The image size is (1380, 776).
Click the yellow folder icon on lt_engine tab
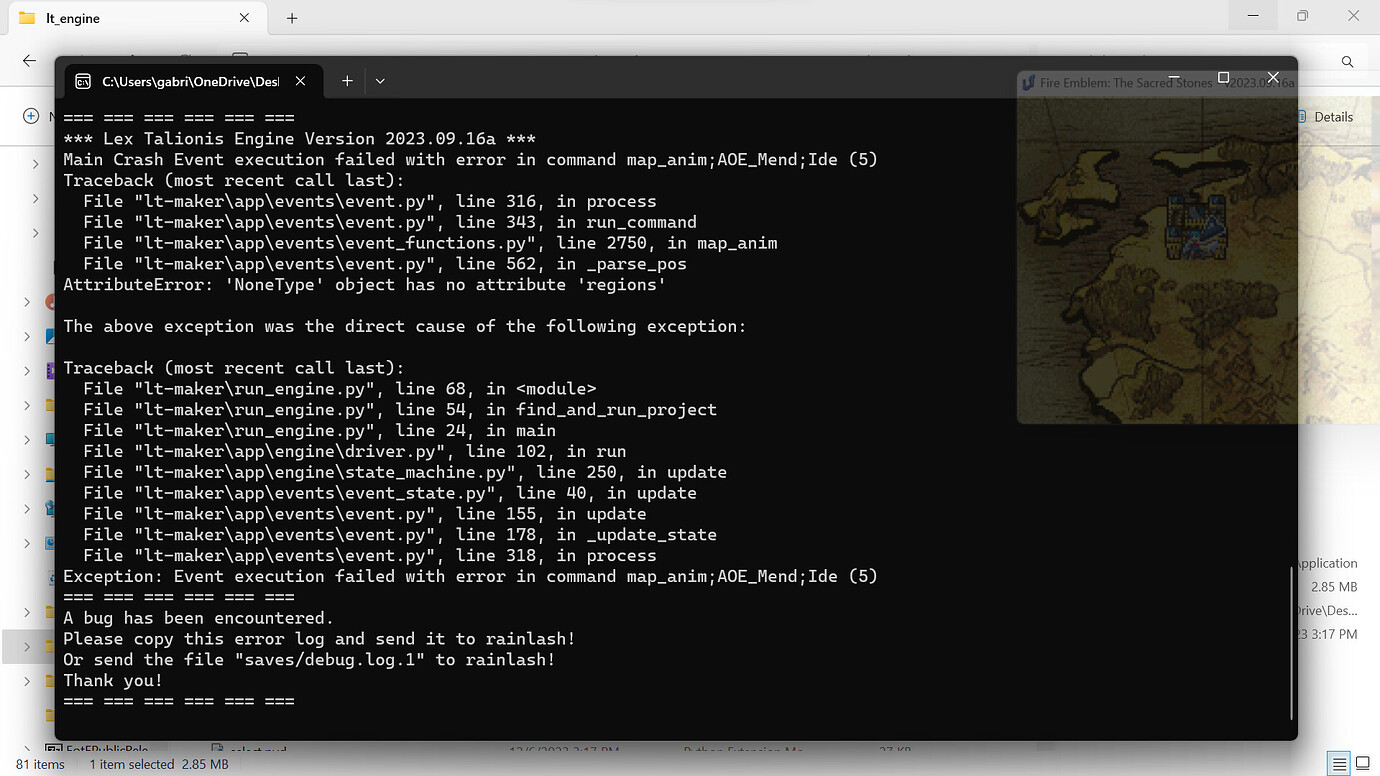coord(27,18)
